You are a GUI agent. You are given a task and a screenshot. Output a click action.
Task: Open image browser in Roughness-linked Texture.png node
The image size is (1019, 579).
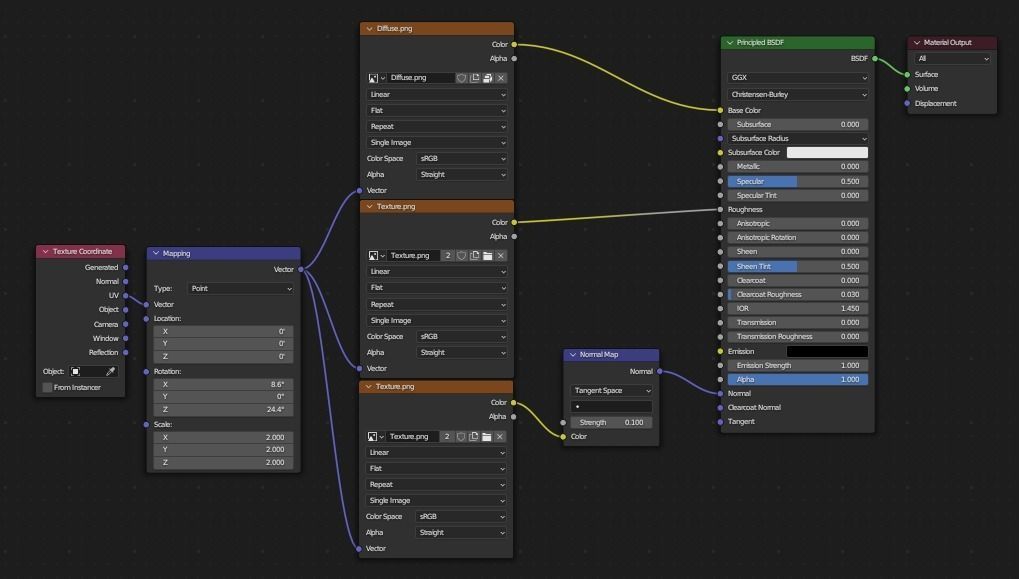point(376,256)
